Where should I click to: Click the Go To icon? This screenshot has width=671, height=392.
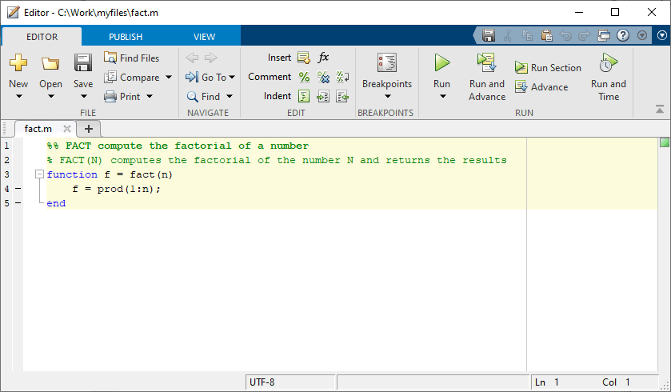192,77
